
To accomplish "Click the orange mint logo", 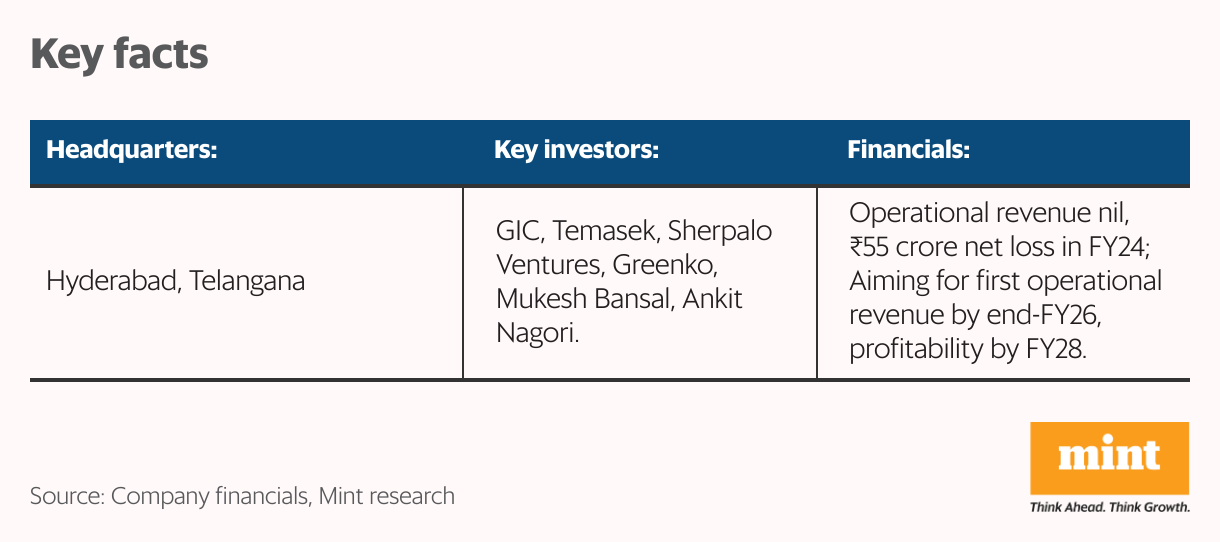I will tap(1109, 459).
